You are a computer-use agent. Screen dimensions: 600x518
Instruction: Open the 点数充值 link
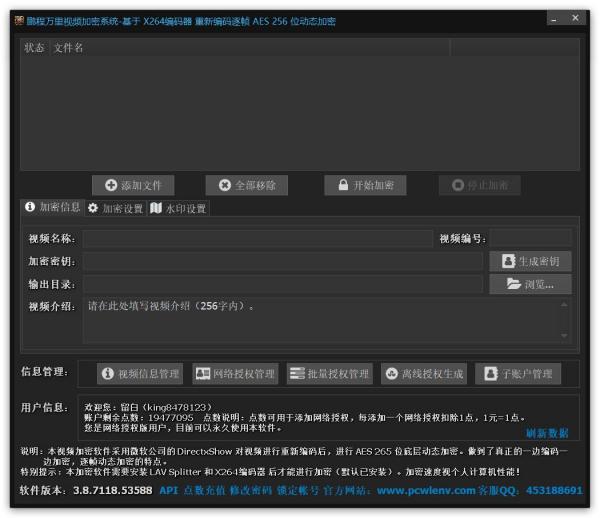[204, 490]
